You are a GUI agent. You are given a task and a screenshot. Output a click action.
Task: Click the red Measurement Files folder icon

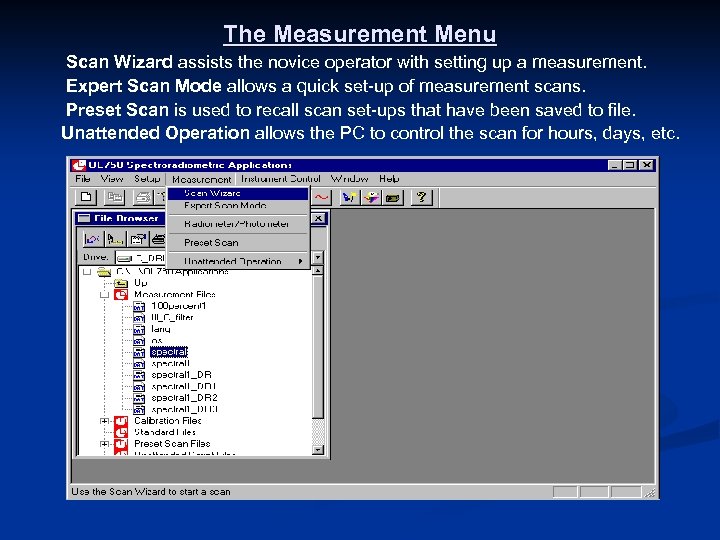point(121,294)
